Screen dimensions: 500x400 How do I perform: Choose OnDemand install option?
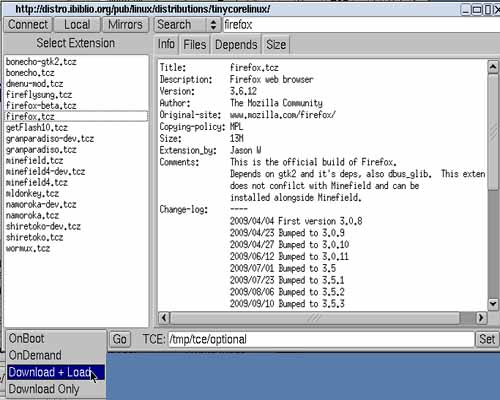[56, 355]
